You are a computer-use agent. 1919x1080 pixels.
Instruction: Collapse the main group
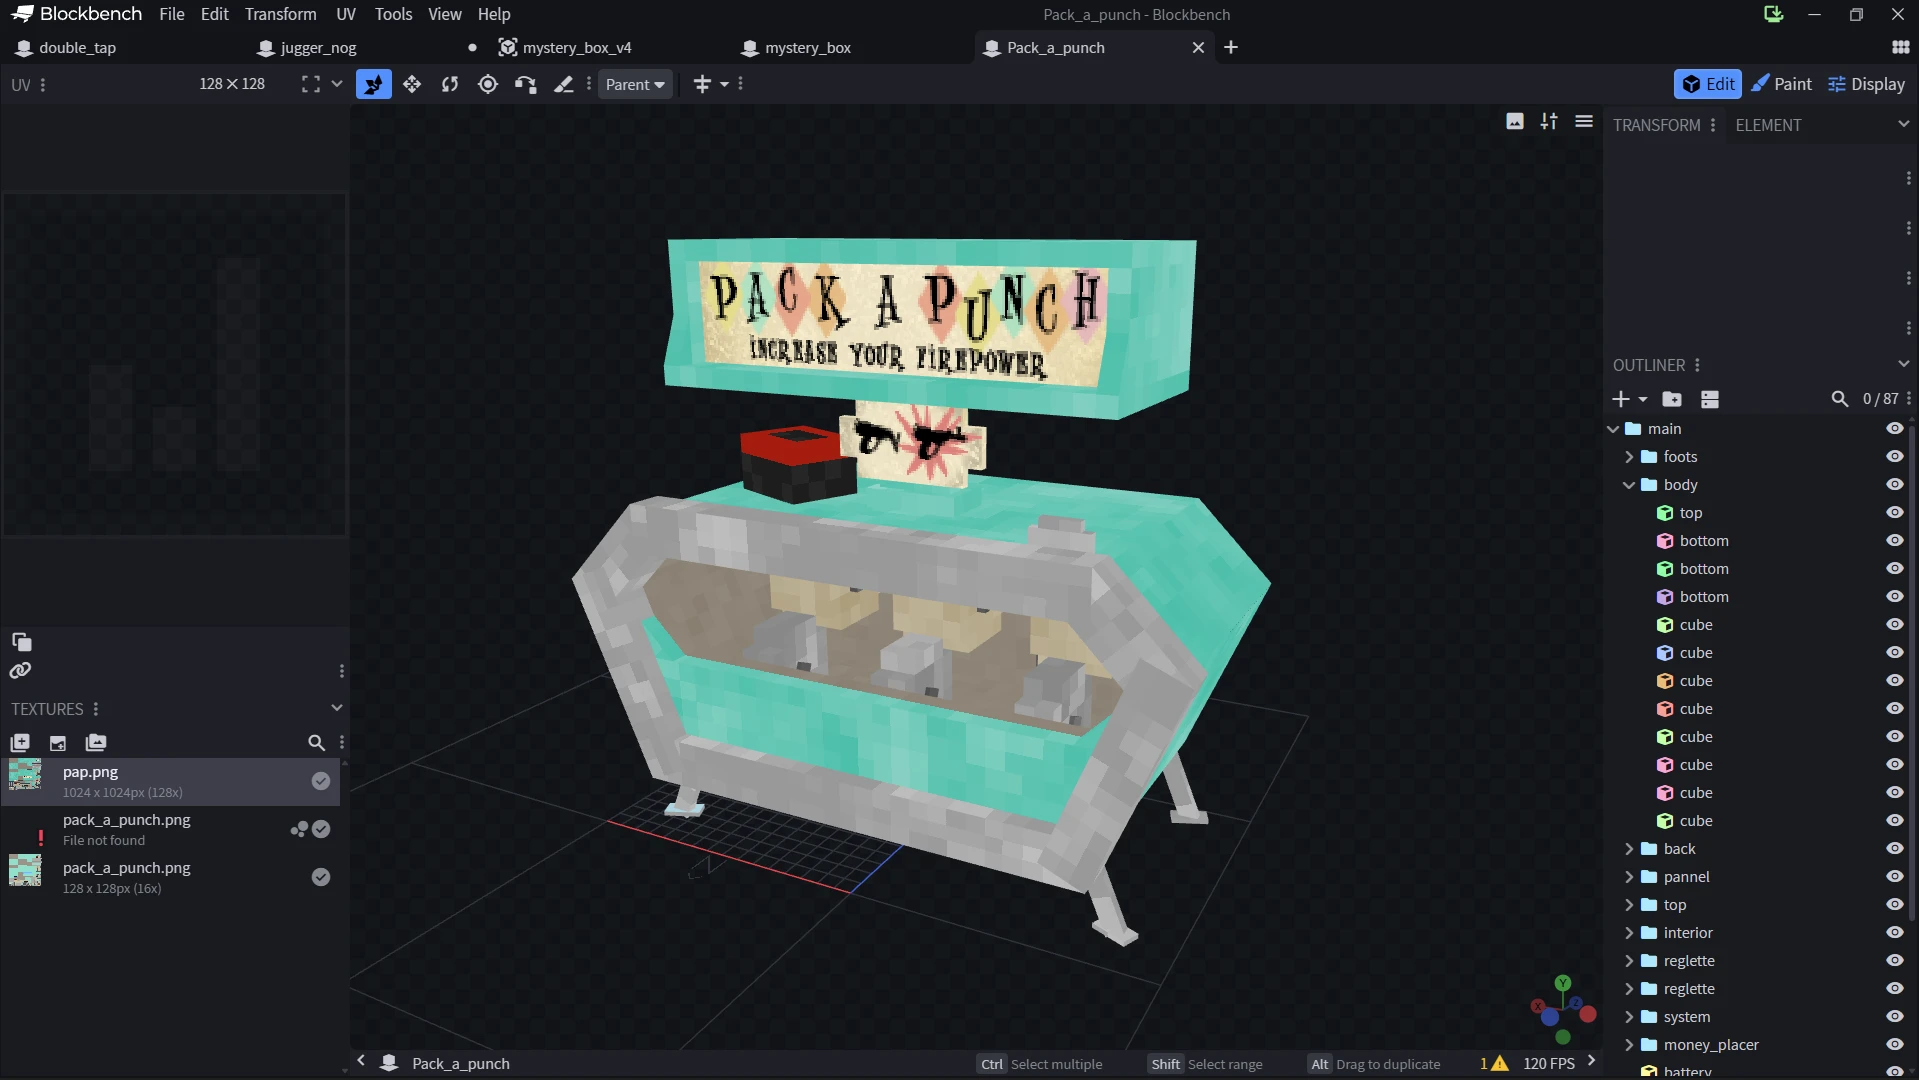pos(1613,428)
